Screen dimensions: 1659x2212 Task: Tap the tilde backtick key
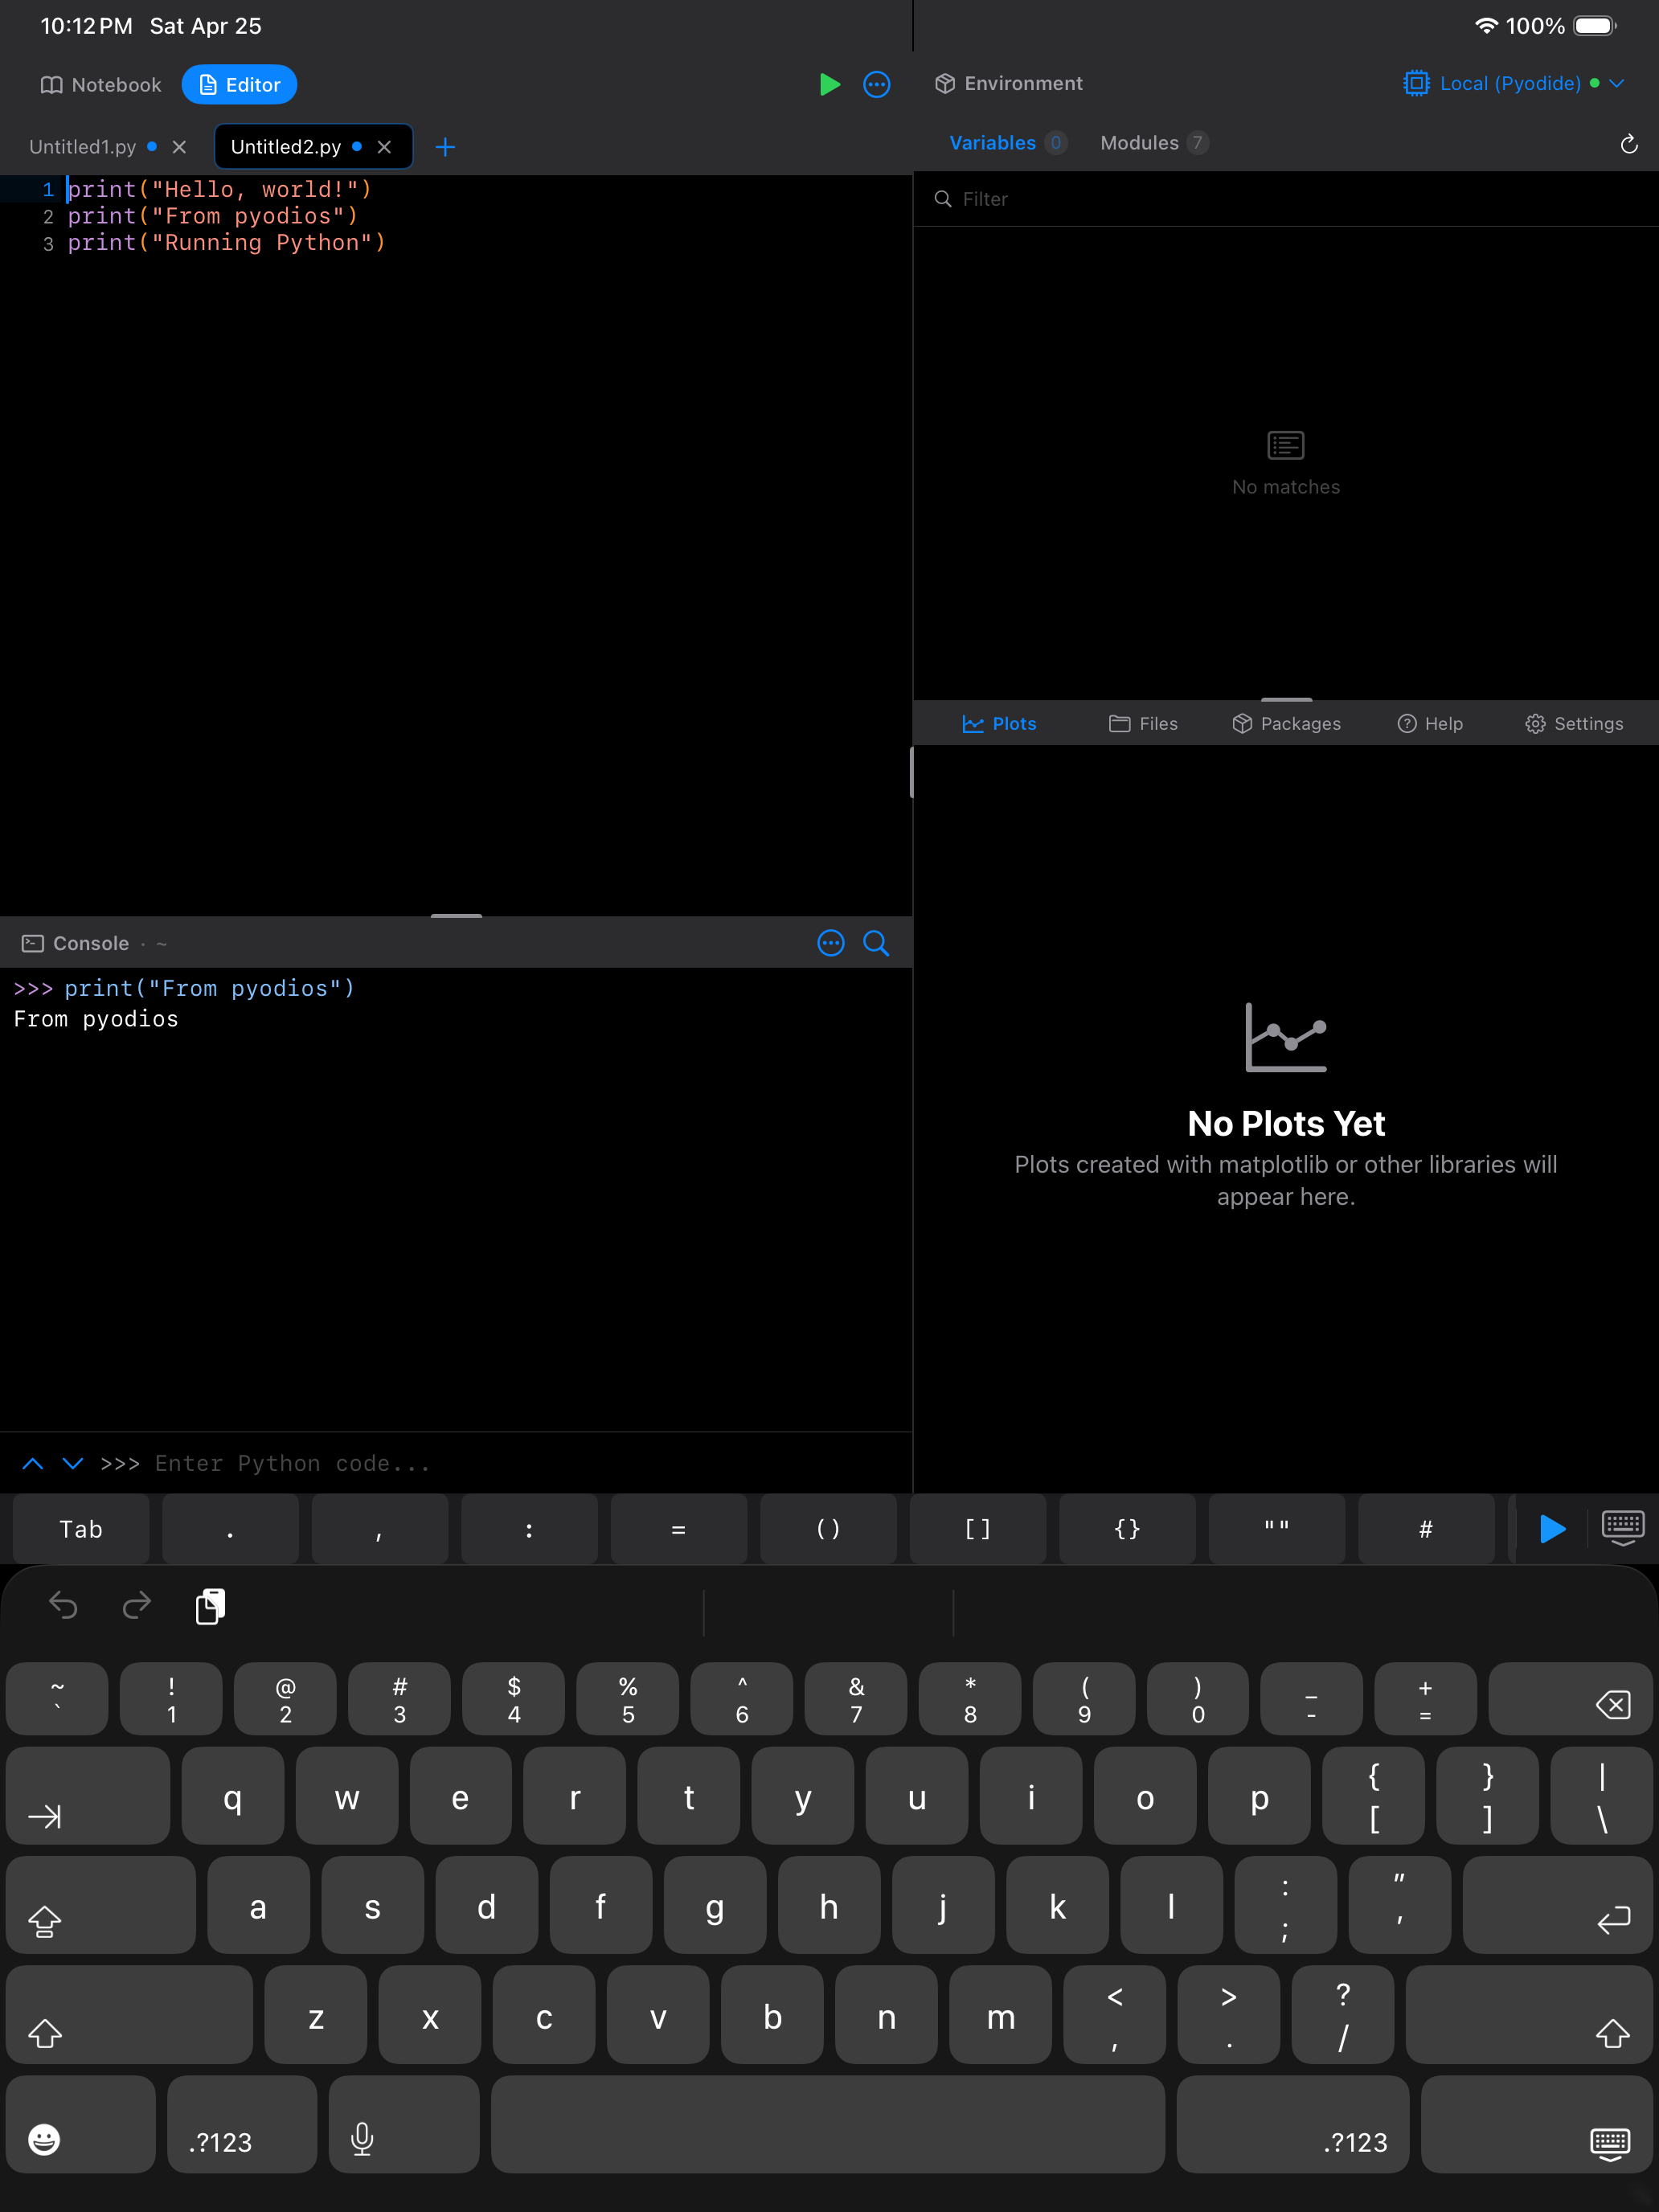[x=57, y=1699]
